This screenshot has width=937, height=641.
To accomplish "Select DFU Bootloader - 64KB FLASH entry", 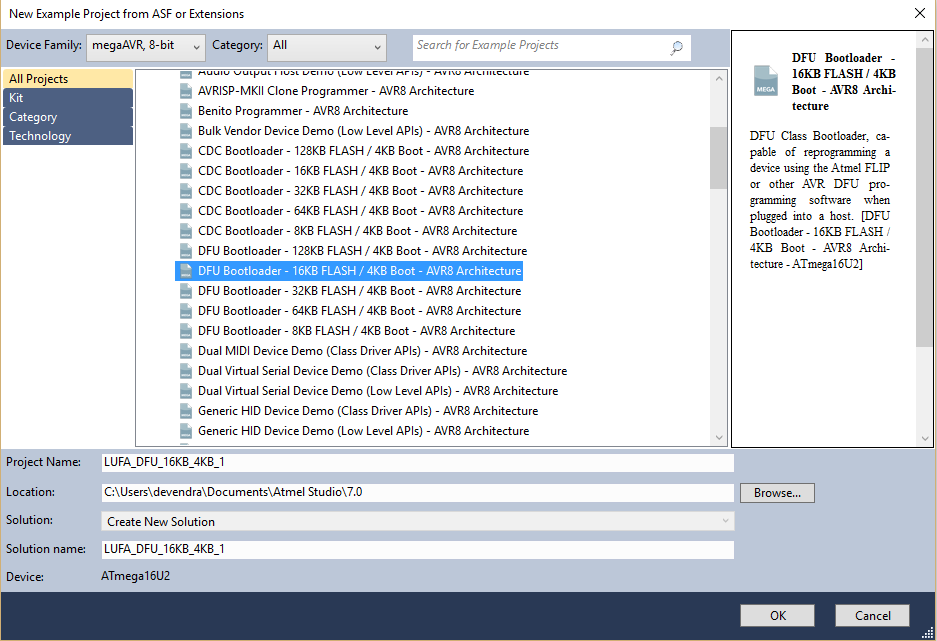I will pos(360,311).
